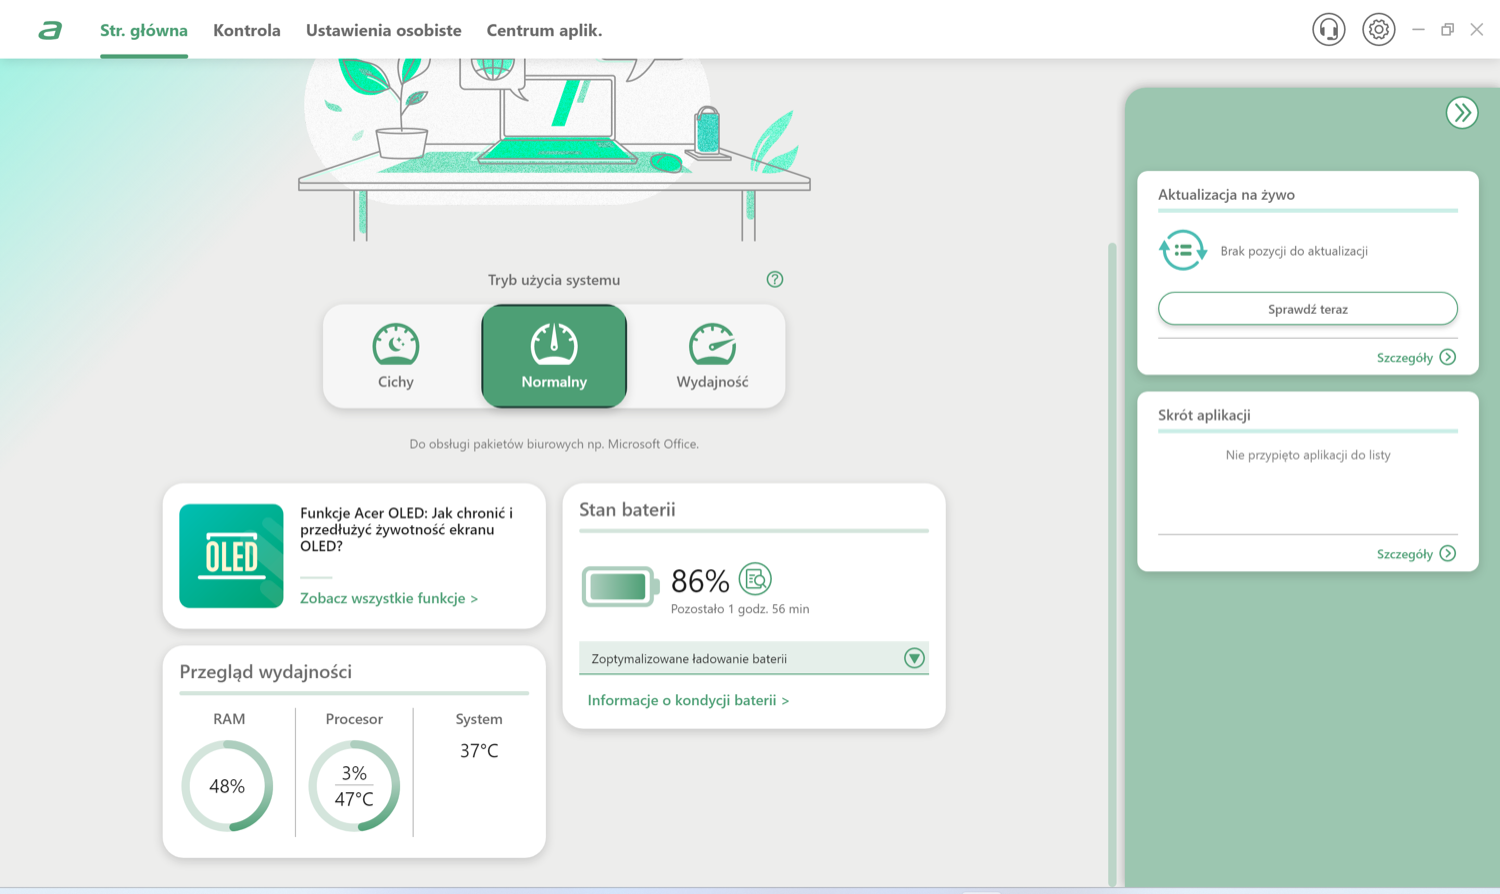
Task: Select Cichy system mode
Action: coord(396,356)
